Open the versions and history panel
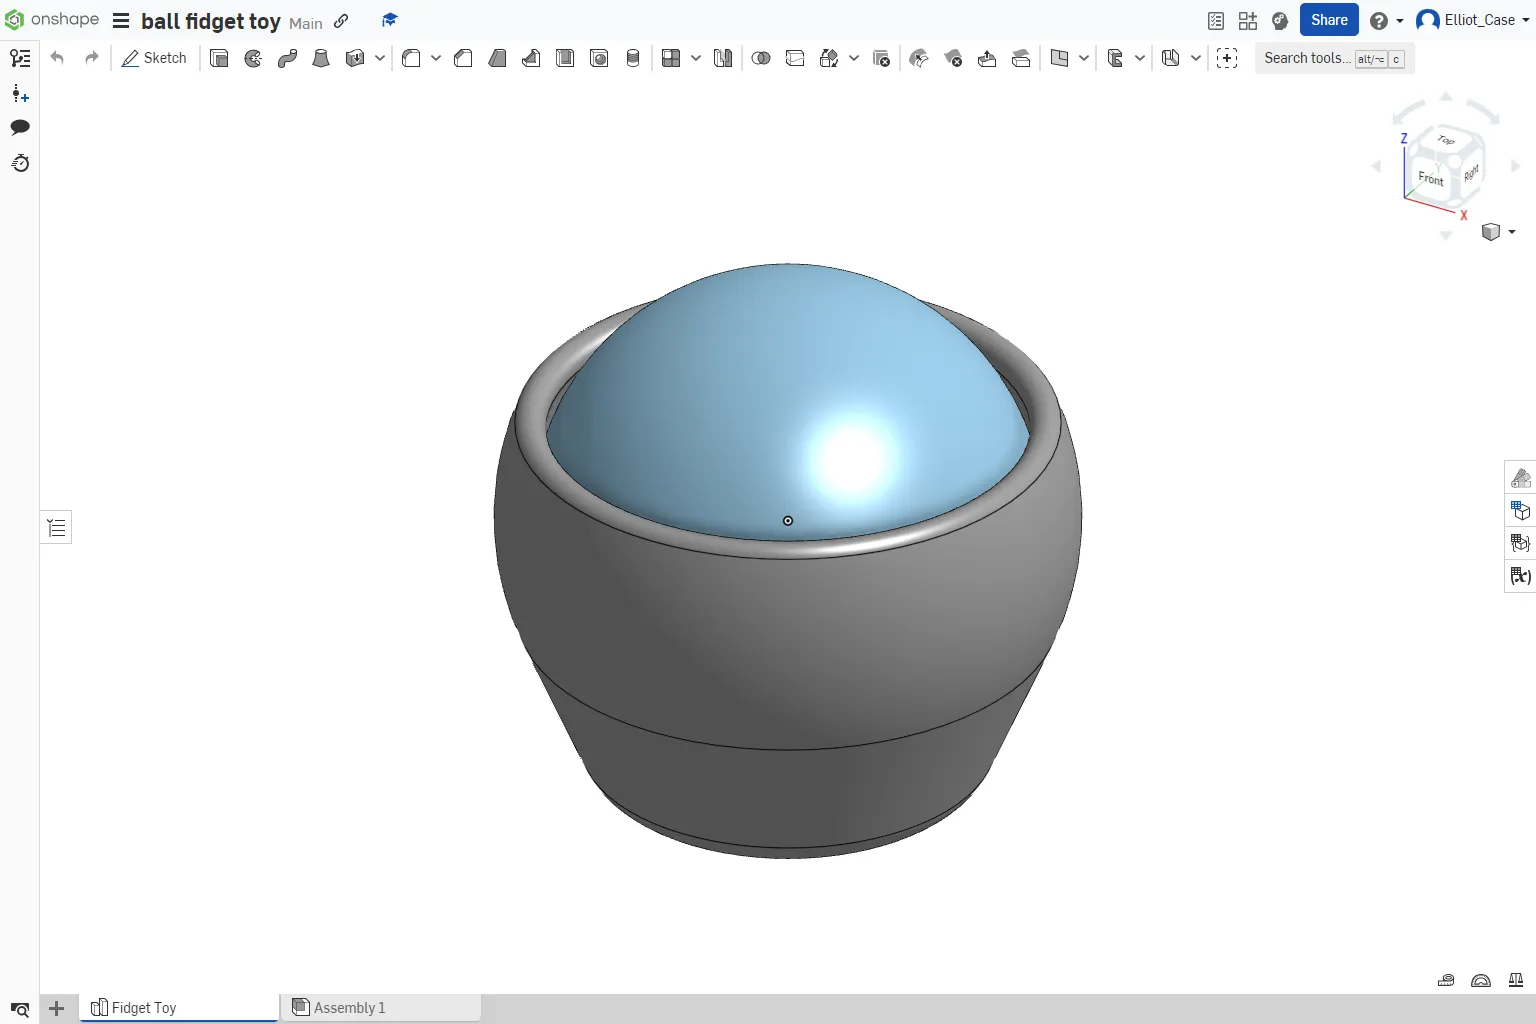The image size is (1536, 1024). pos(20,163)
